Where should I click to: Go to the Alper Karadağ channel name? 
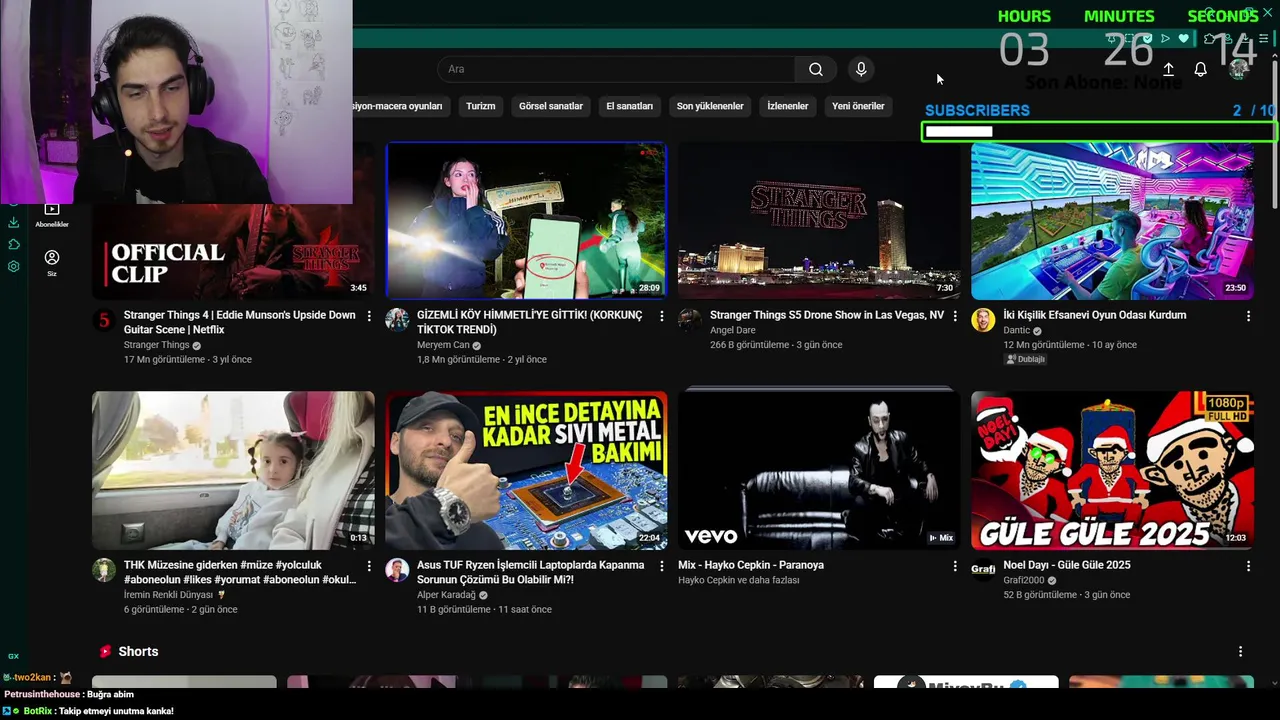(446, 595)
